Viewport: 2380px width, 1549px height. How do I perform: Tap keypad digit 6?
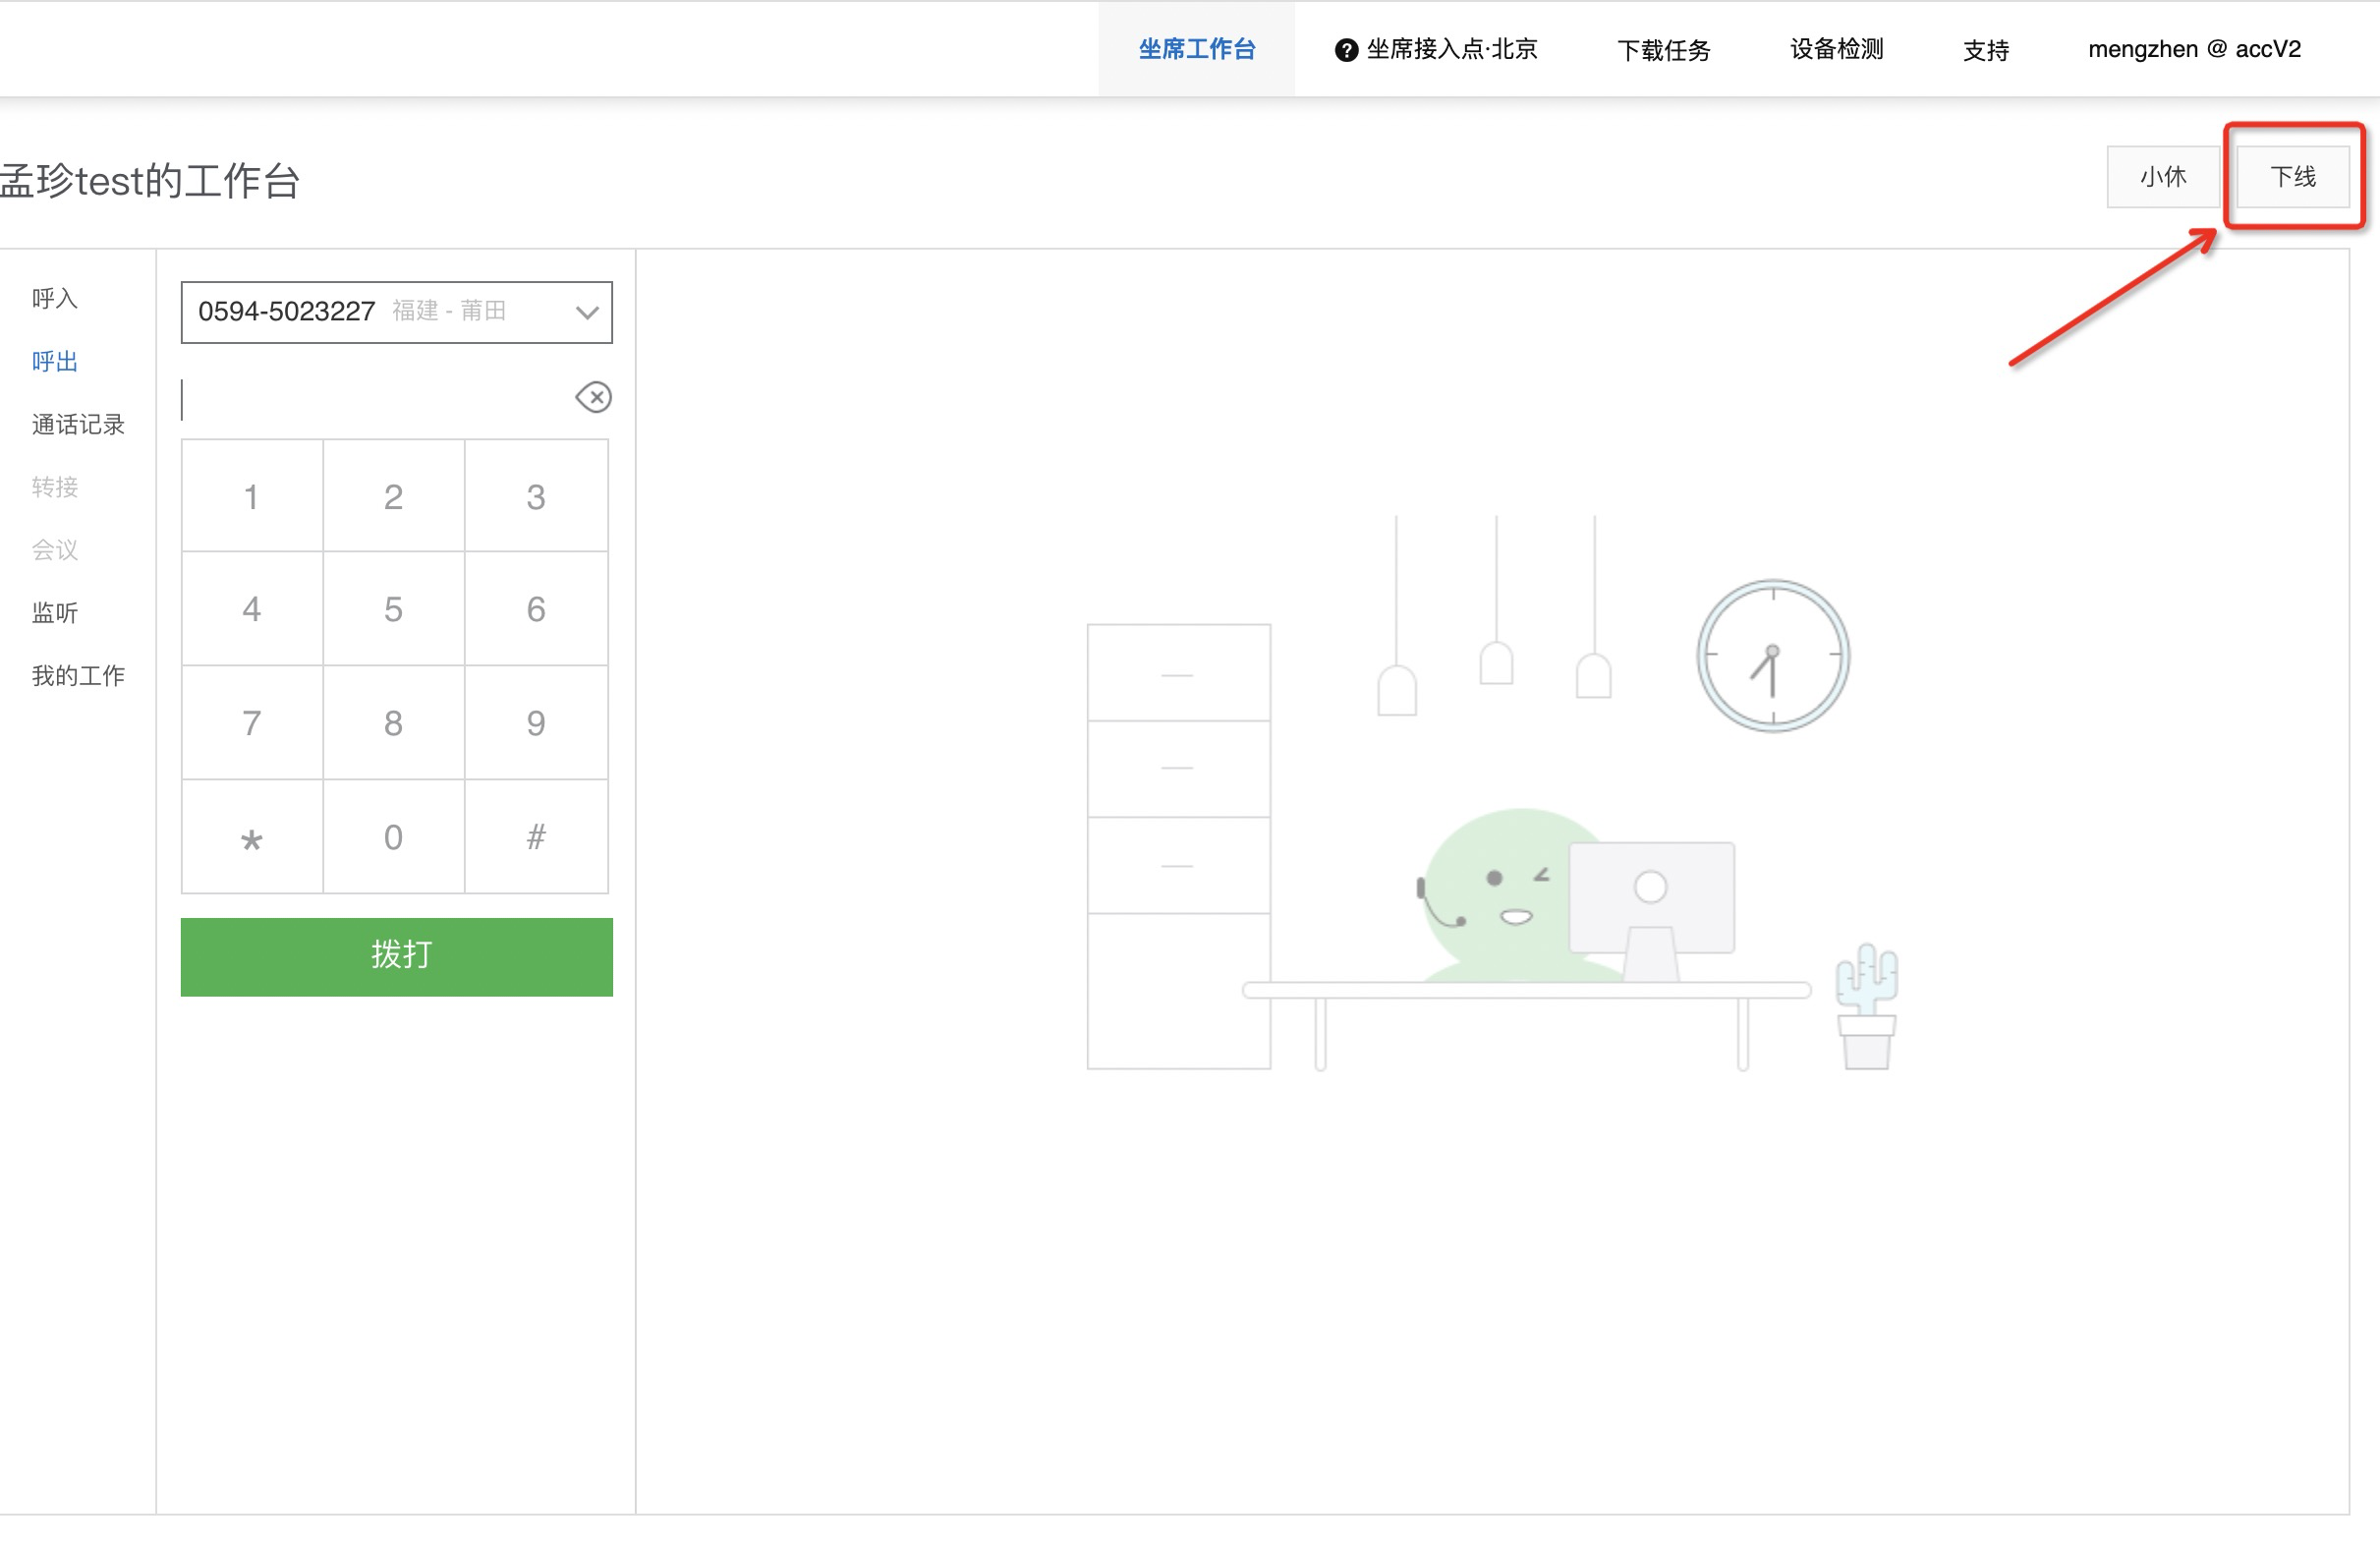point(536,609)
